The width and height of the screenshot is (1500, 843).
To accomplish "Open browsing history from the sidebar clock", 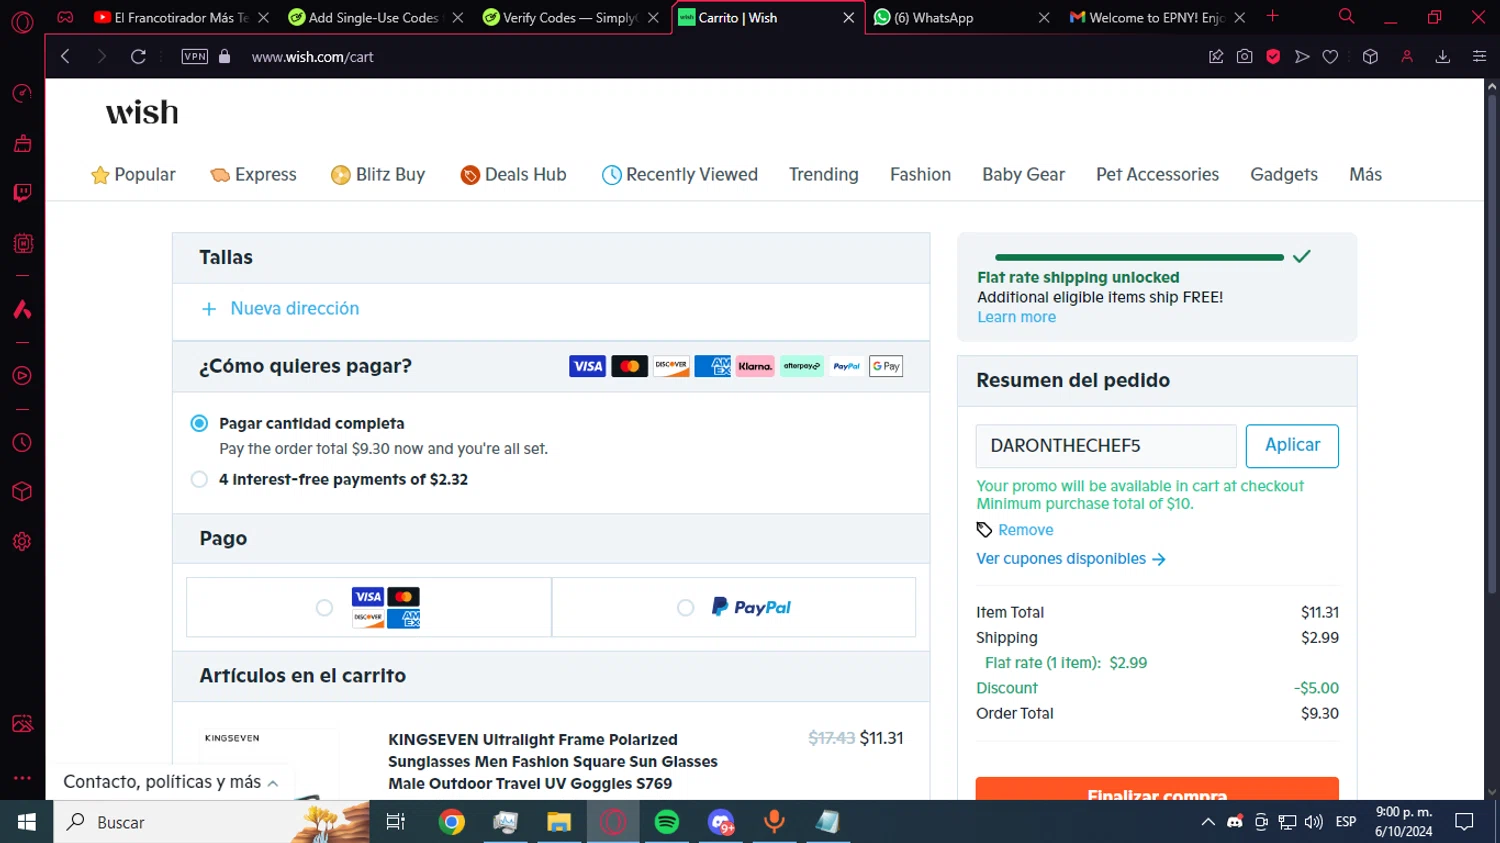I will pos(22,443).
